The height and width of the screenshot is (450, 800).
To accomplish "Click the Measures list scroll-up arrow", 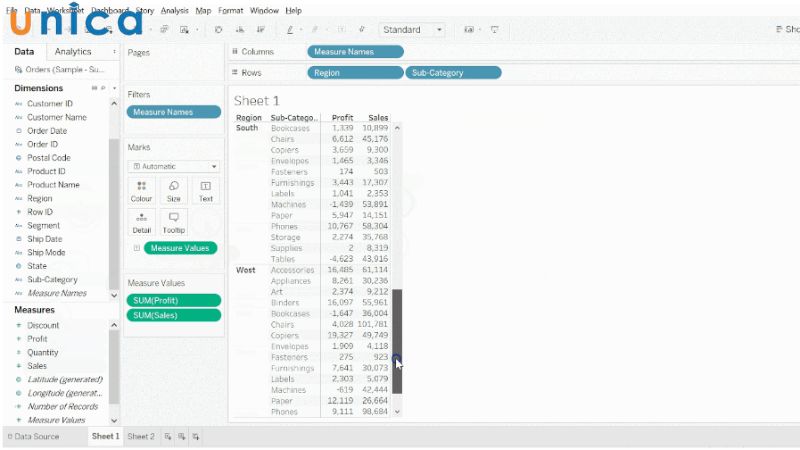I will point(114,326).
